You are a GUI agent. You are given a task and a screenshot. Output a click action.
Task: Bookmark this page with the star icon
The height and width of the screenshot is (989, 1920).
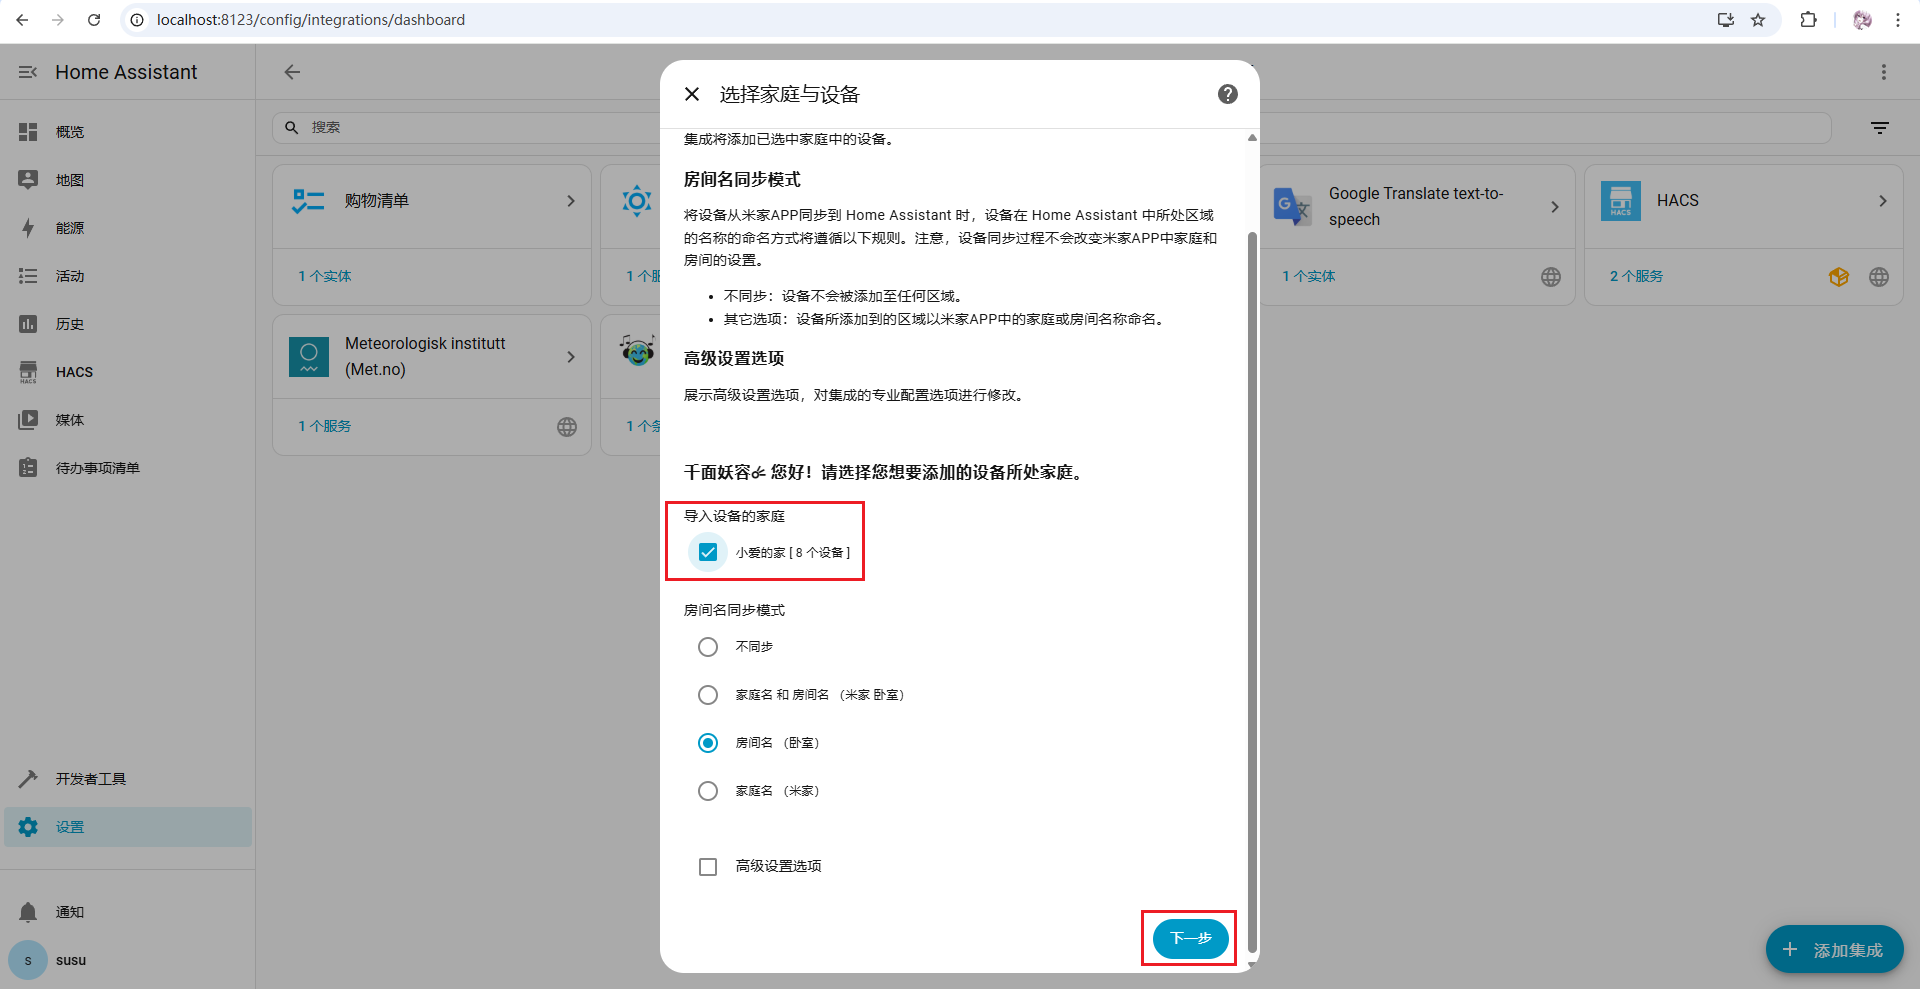(1758, 20)
